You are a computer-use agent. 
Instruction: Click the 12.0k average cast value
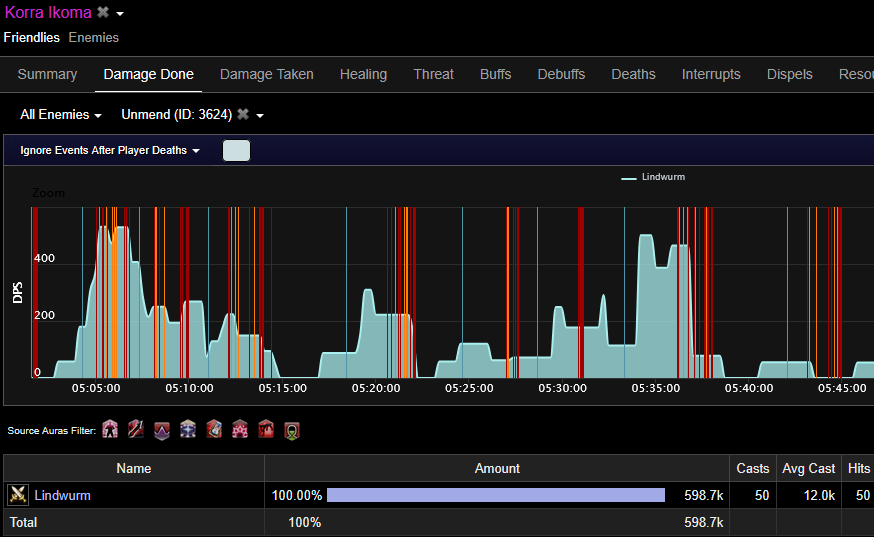click(819, 495)
